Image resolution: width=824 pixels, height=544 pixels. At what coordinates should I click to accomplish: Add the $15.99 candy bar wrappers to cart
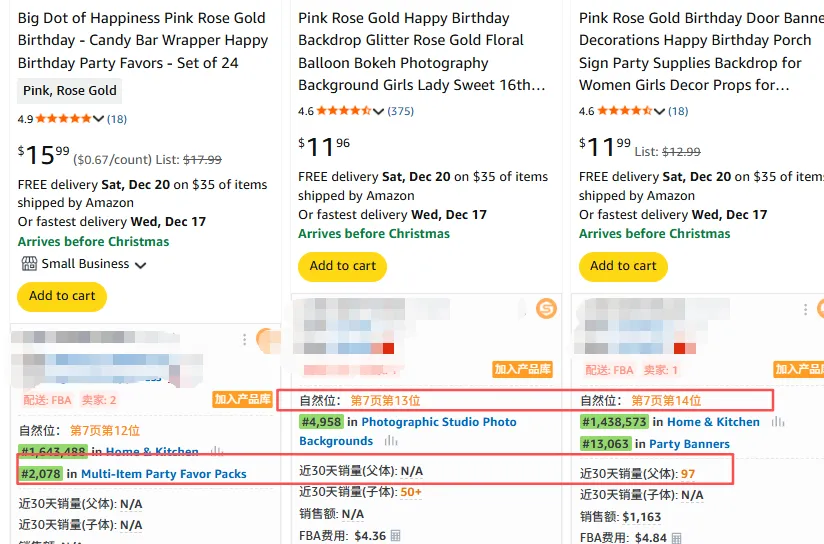pyautogui.click(x=62, y=296)
